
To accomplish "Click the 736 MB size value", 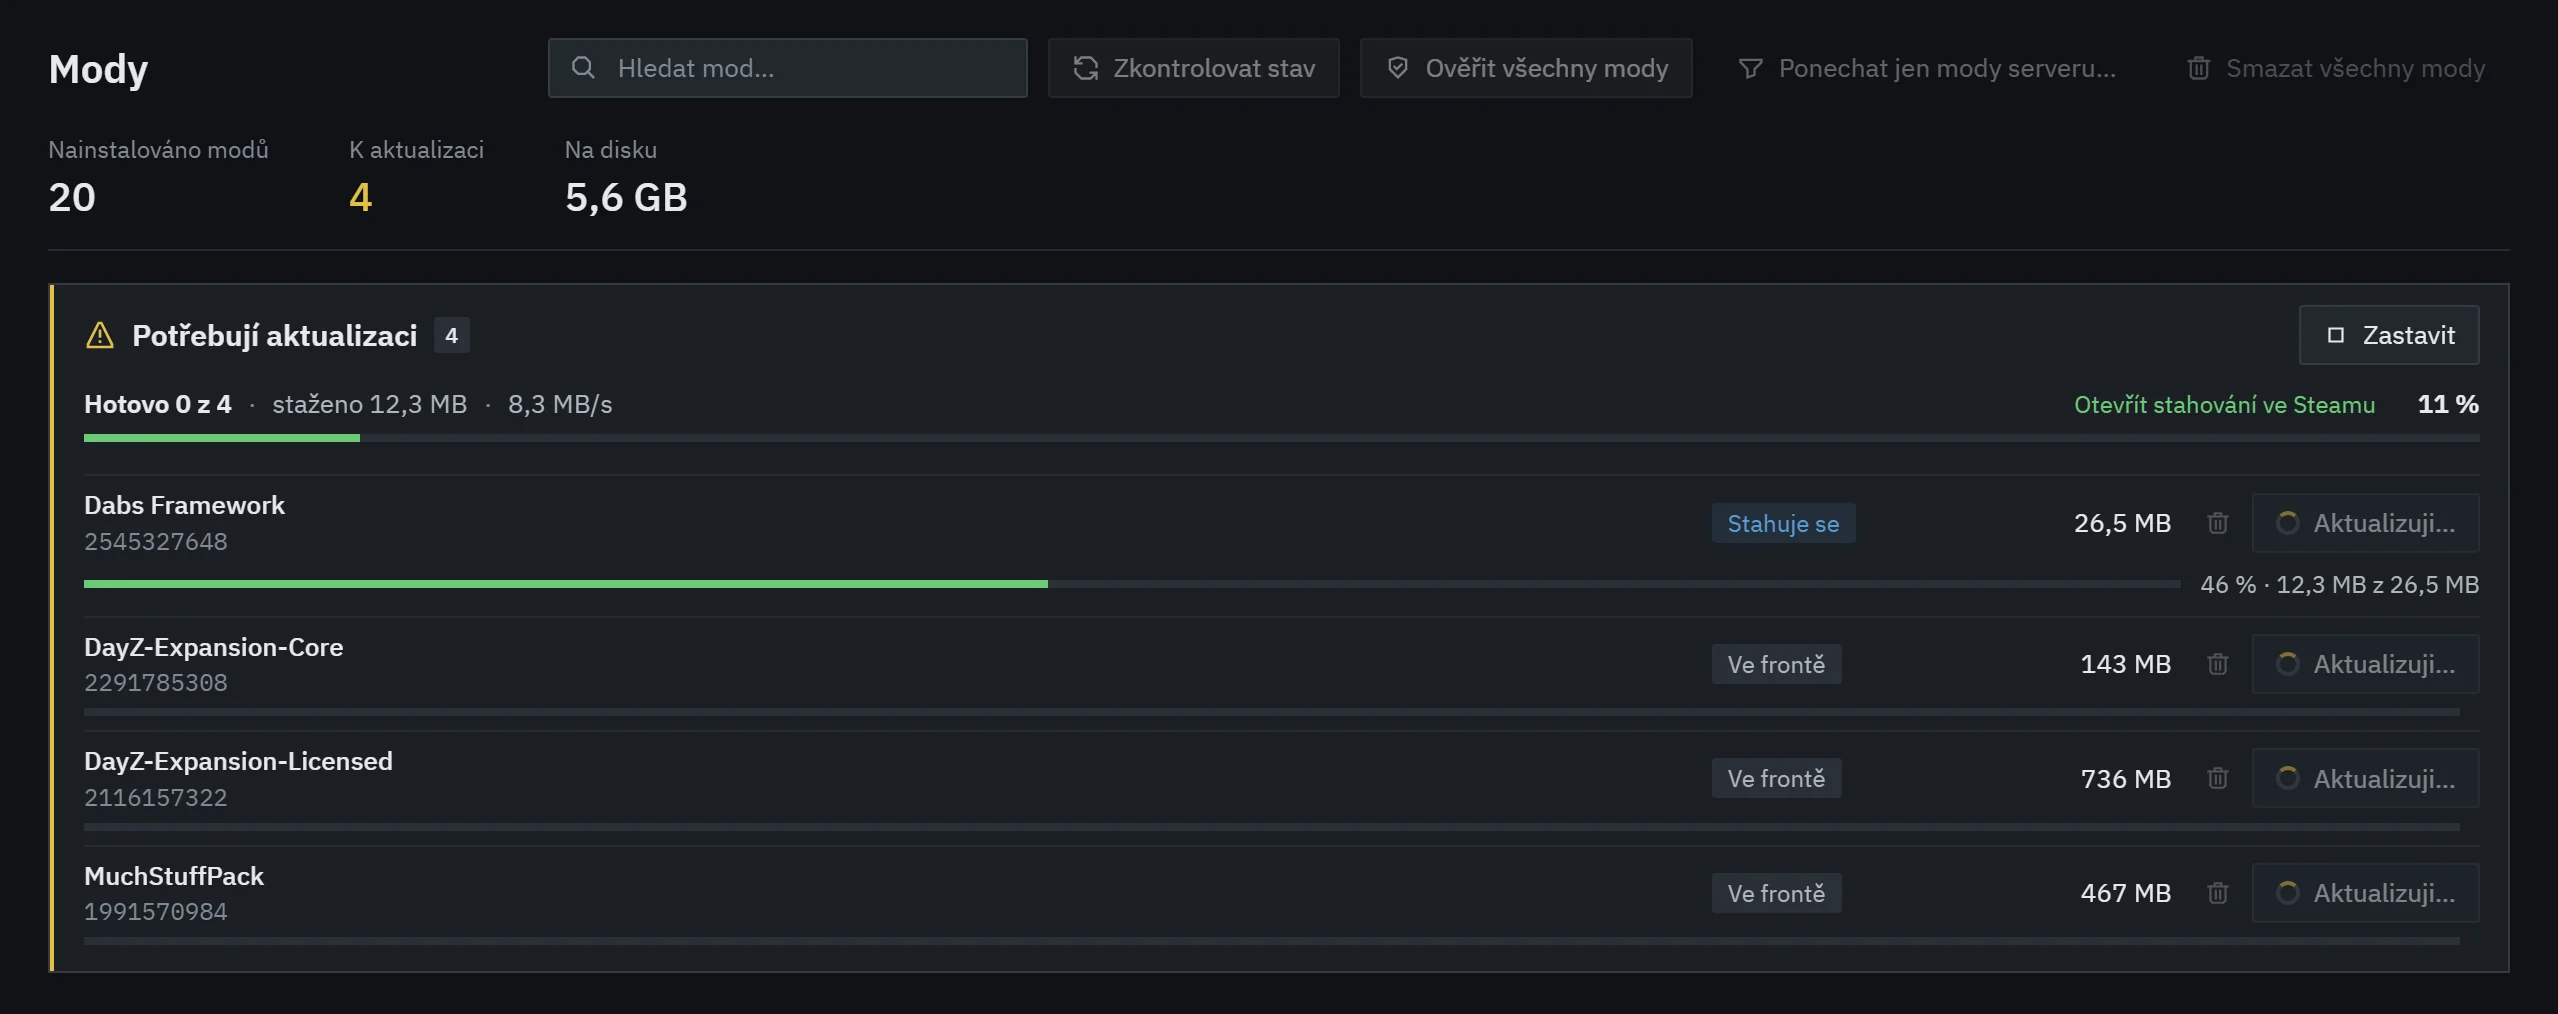I will click(2126, 779).
